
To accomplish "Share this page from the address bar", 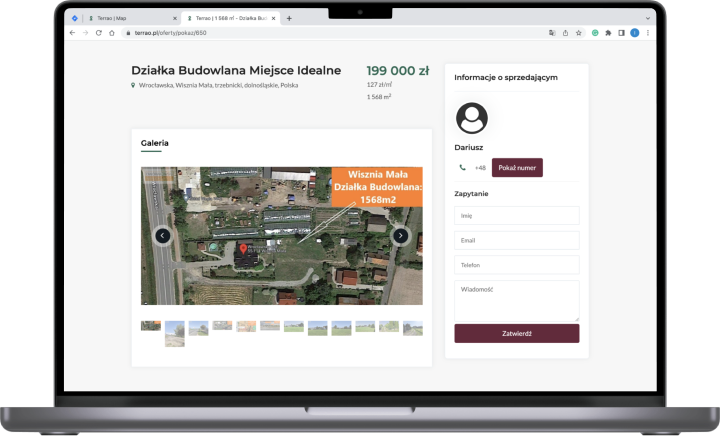I will 565,33.
